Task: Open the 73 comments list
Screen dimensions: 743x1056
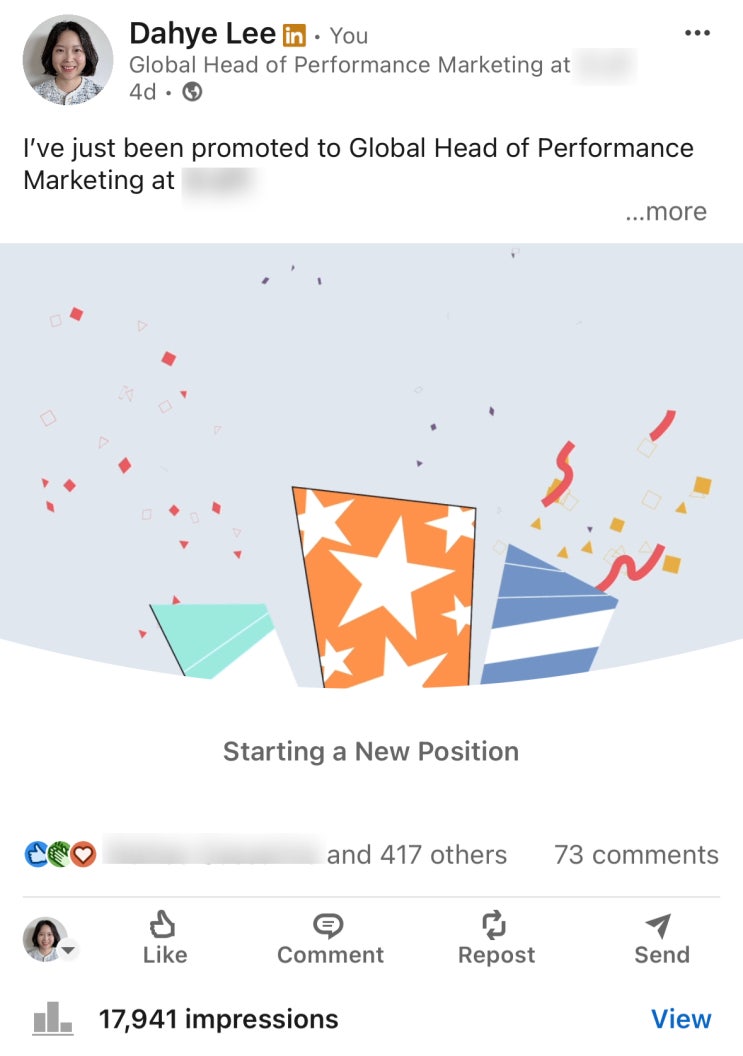Action: (x=636, y=855)
